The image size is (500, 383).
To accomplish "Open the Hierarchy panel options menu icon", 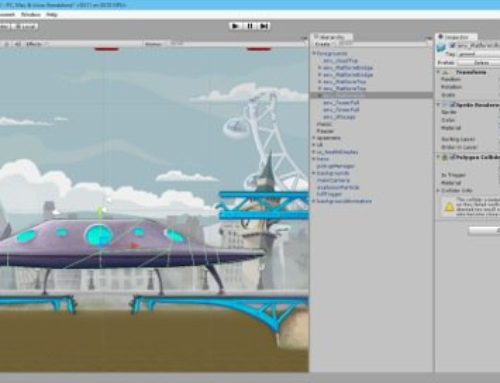I will pos(429,39).
